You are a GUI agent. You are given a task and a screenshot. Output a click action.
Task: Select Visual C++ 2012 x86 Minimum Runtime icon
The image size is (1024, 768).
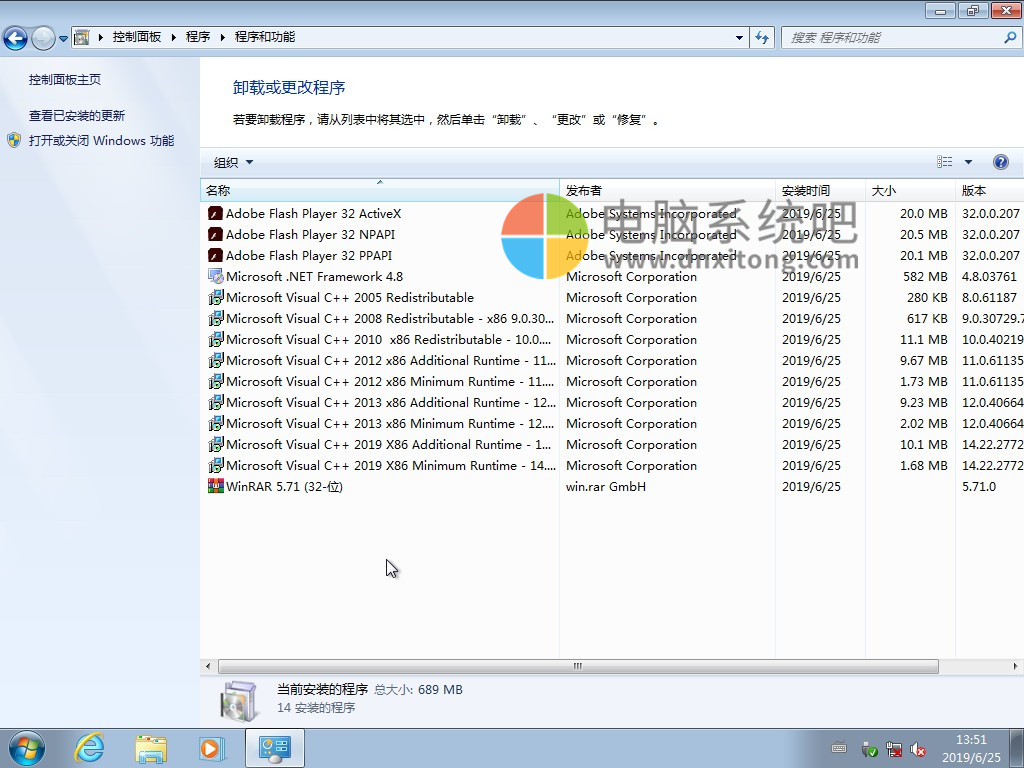coord(215,381)
